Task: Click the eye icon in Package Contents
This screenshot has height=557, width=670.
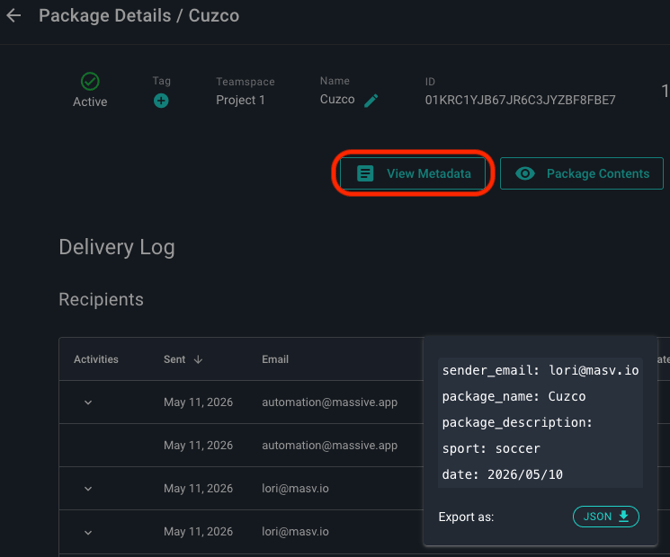Action: click(x=525, y=173)
